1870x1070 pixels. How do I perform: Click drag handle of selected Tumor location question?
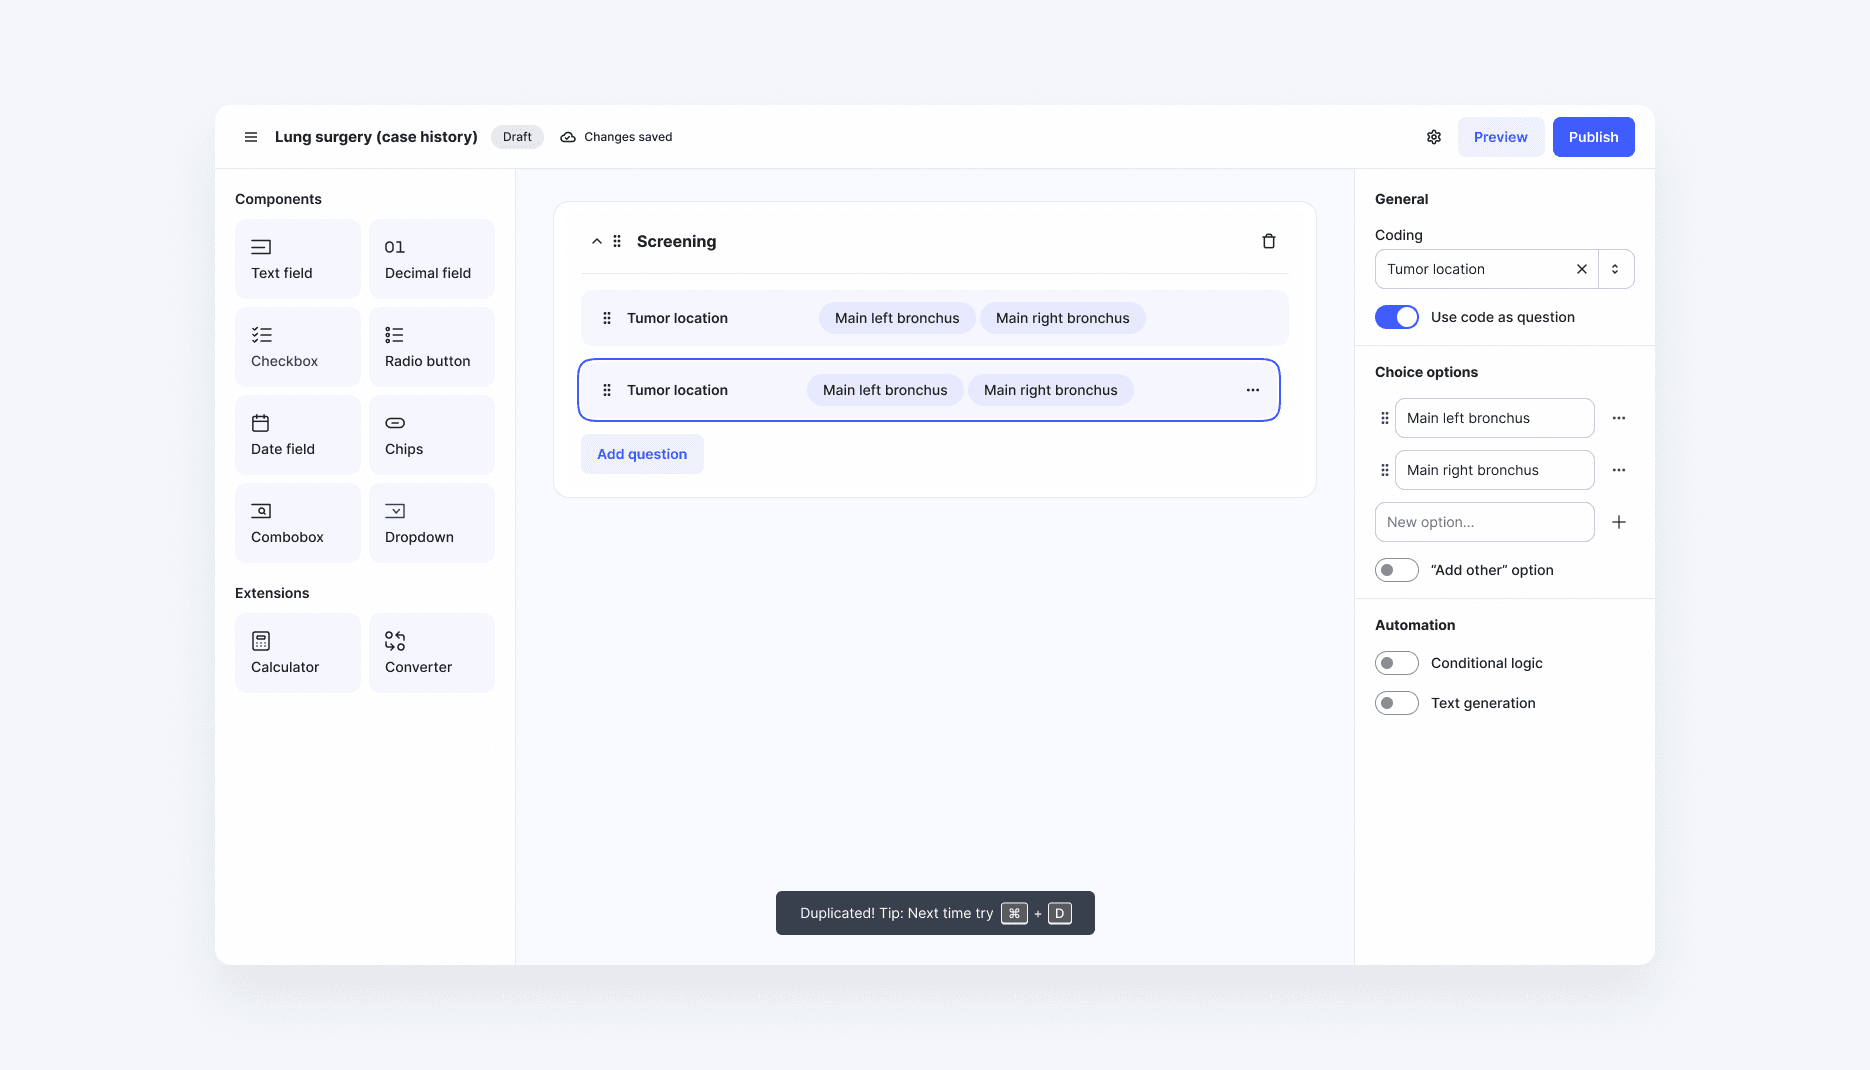pos(607,390)
